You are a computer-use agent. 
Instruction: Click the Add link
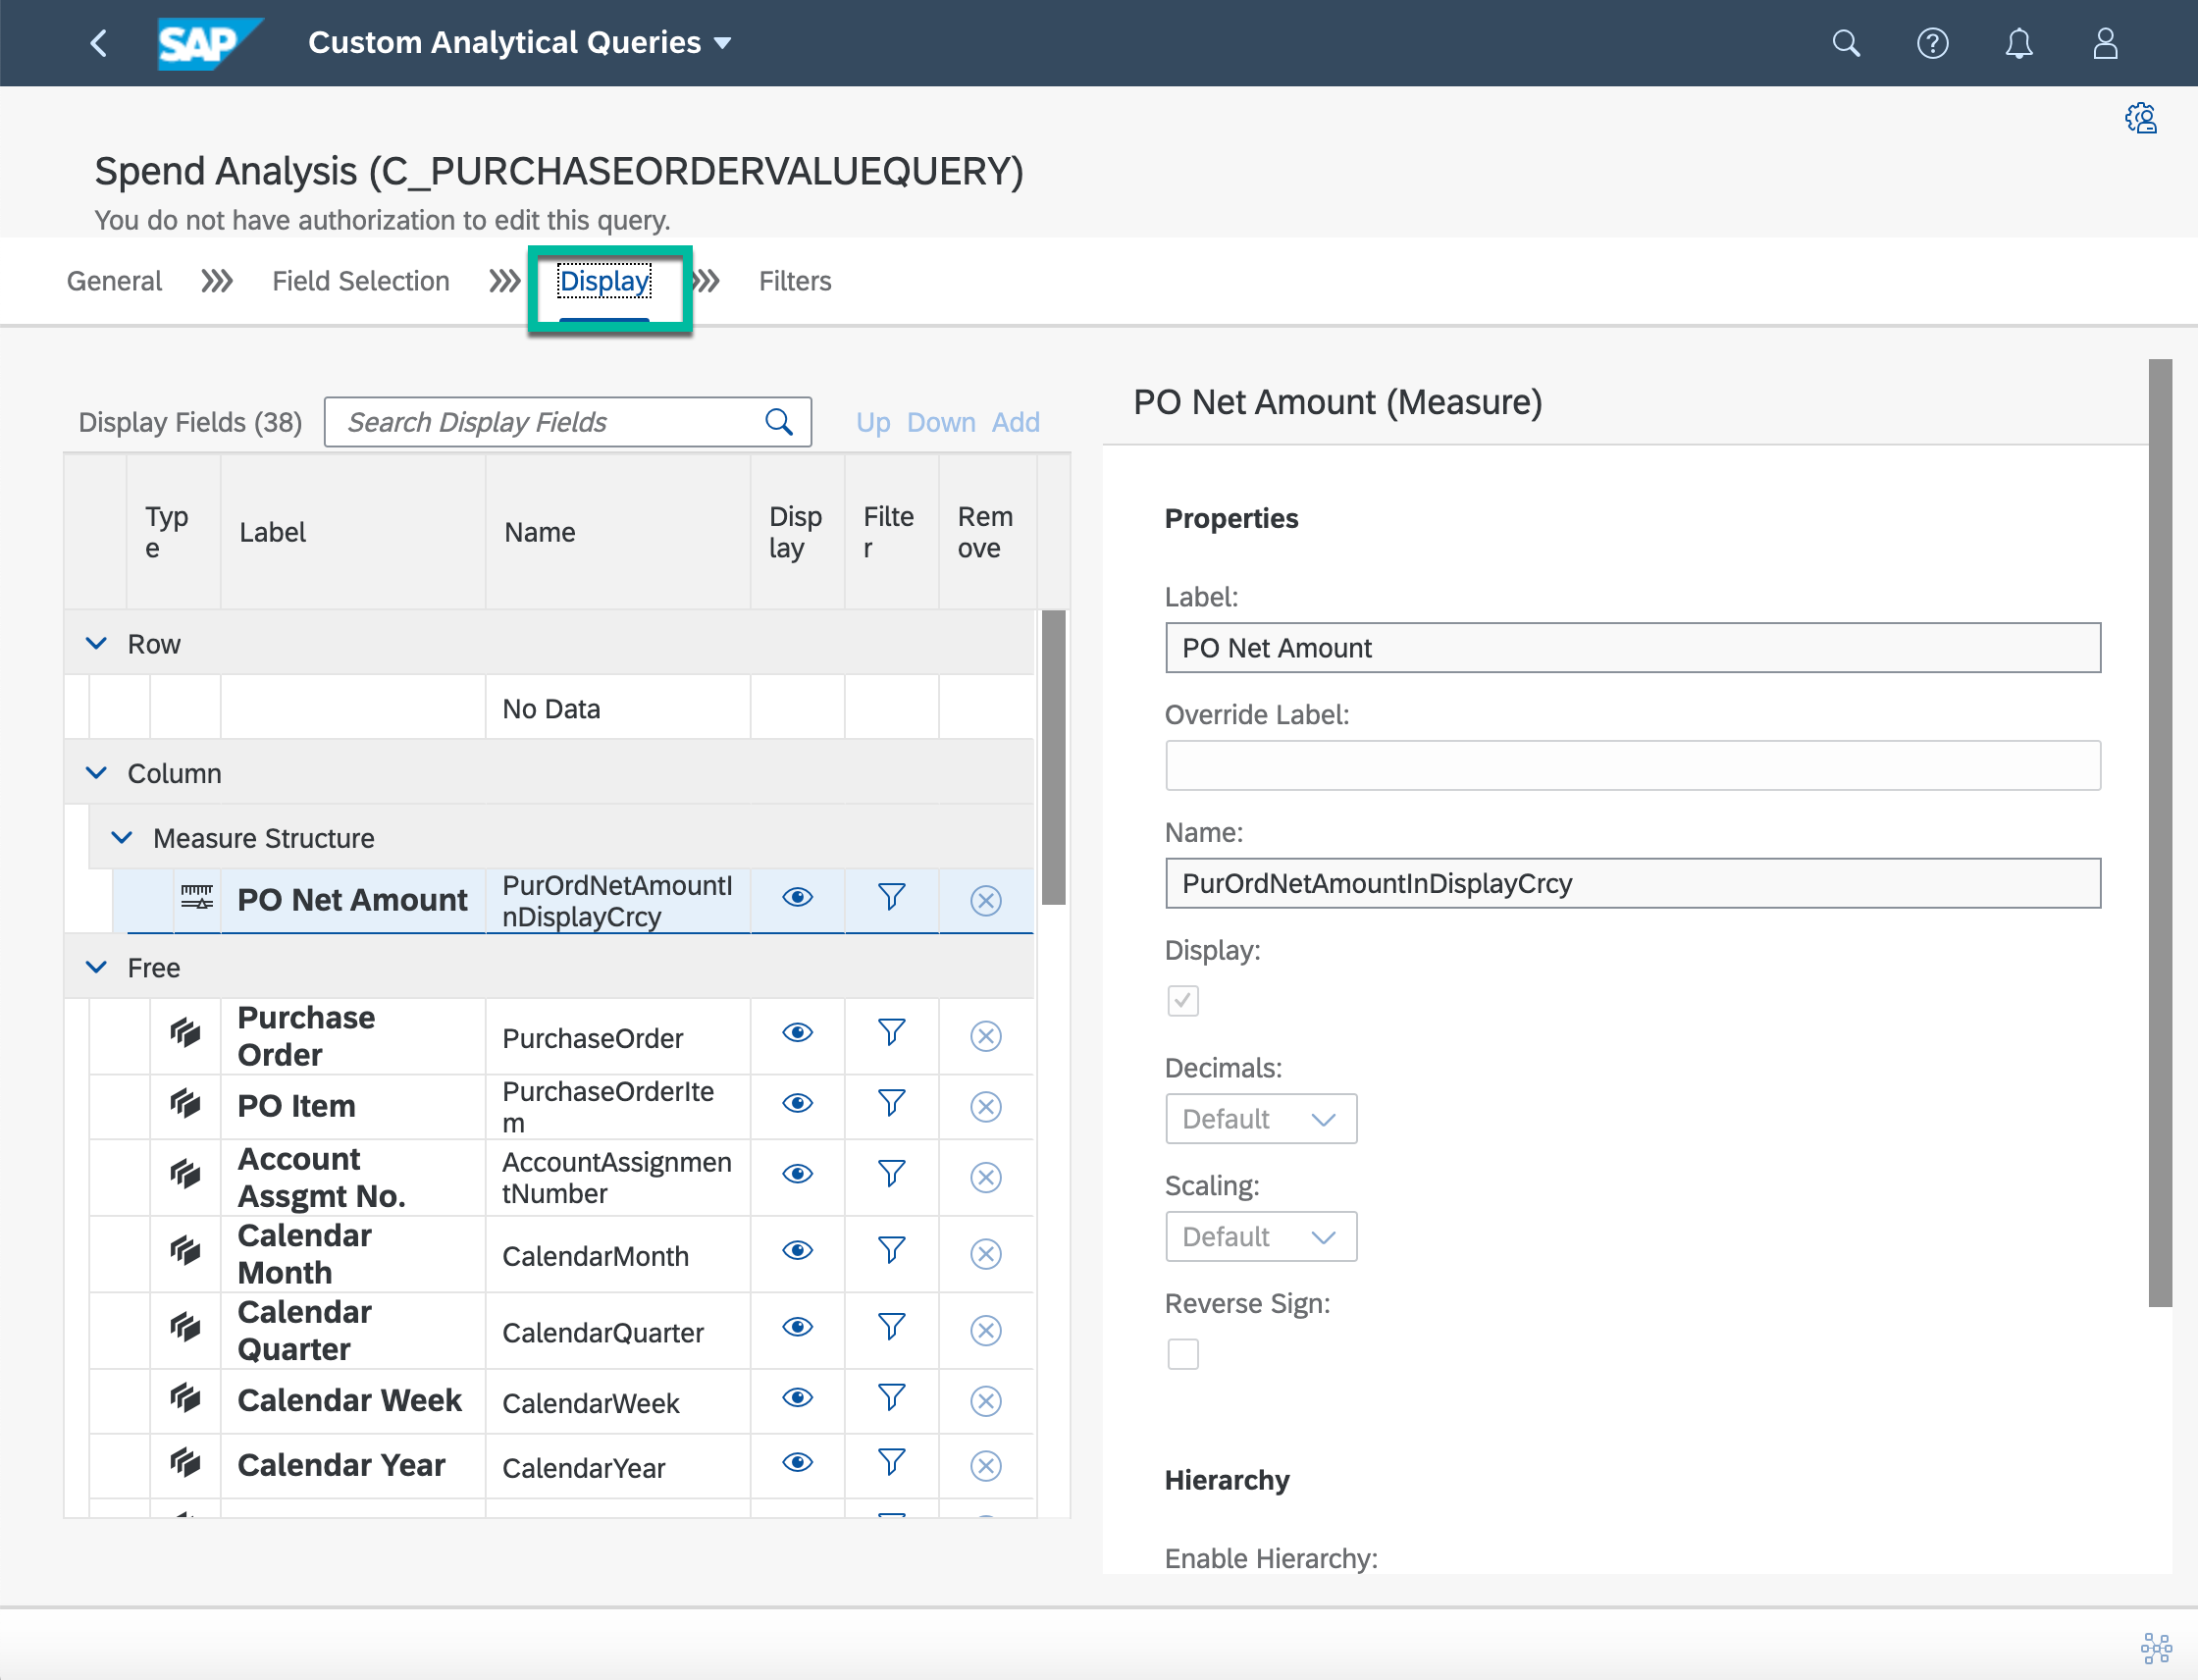1015,422
